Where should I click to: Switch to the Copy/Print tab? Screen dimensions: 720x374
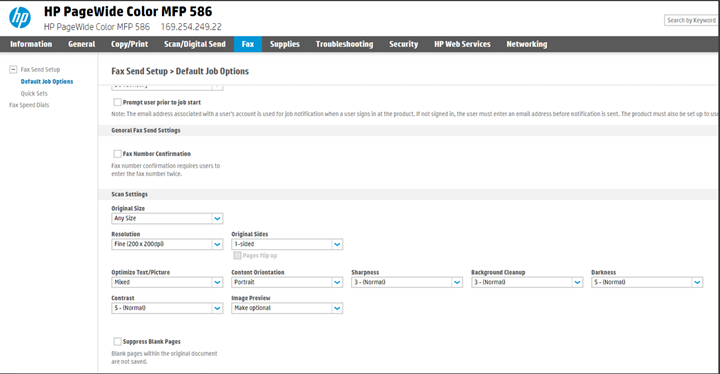129,44
